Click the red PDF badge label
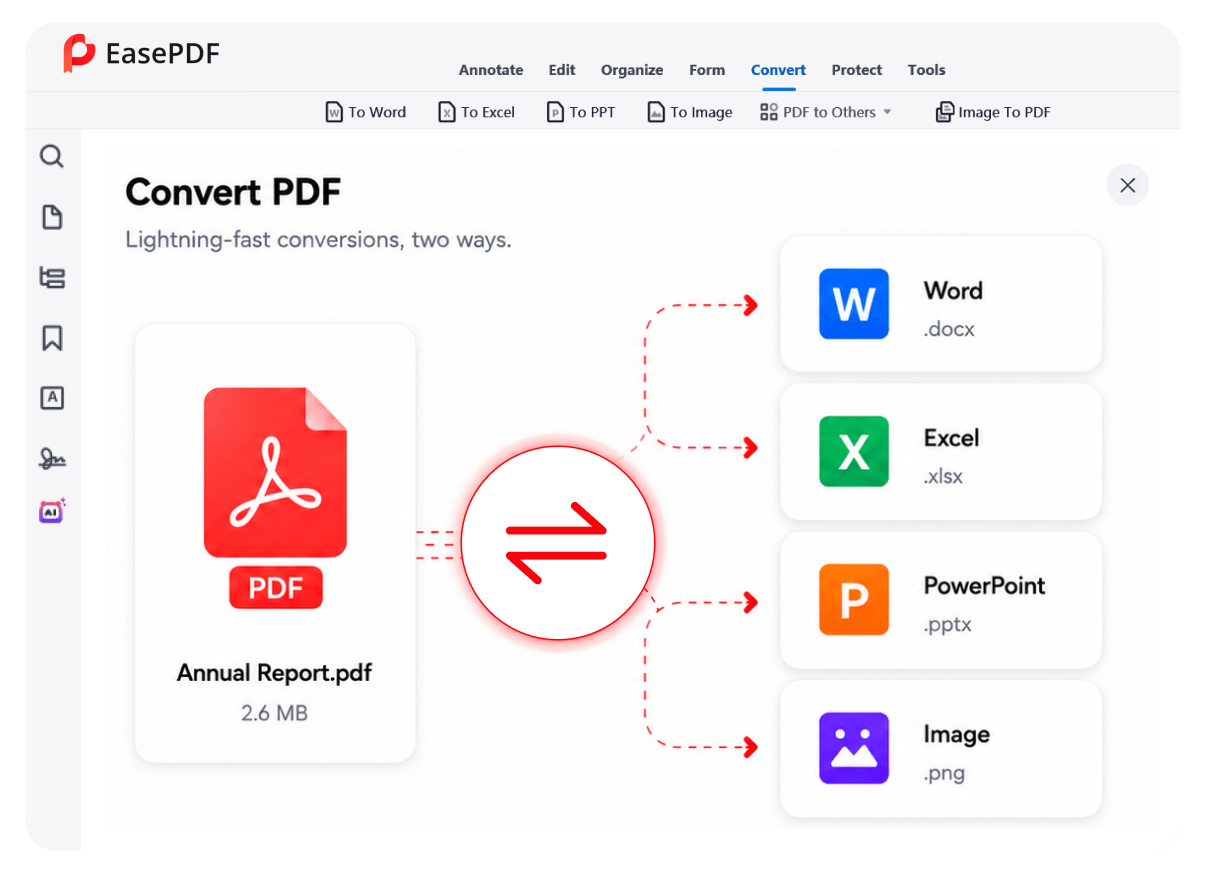1206x875 pixels. point(276,588)
